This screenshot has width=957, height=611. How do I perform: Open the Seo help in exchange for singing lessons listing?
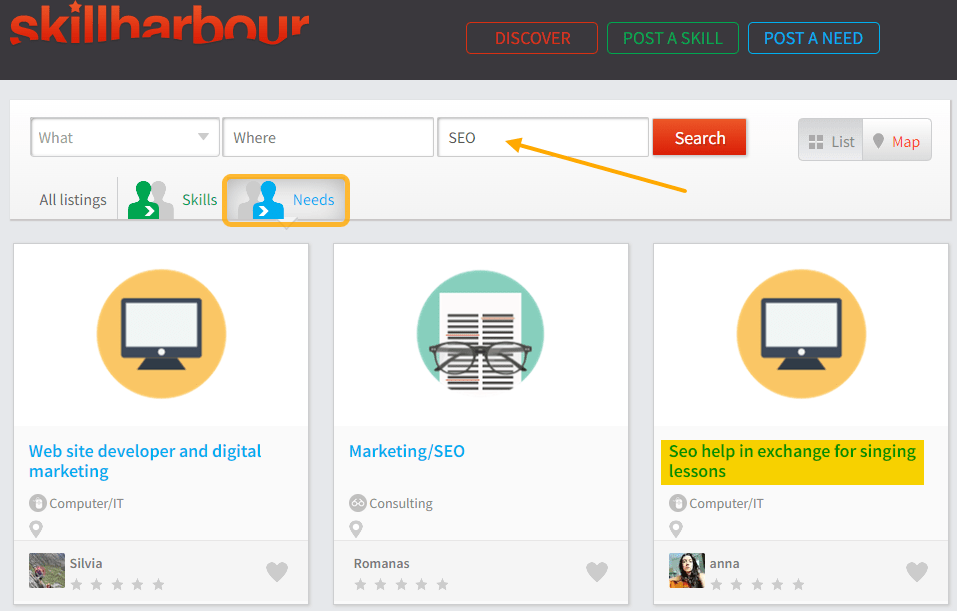tap(790, 461)
